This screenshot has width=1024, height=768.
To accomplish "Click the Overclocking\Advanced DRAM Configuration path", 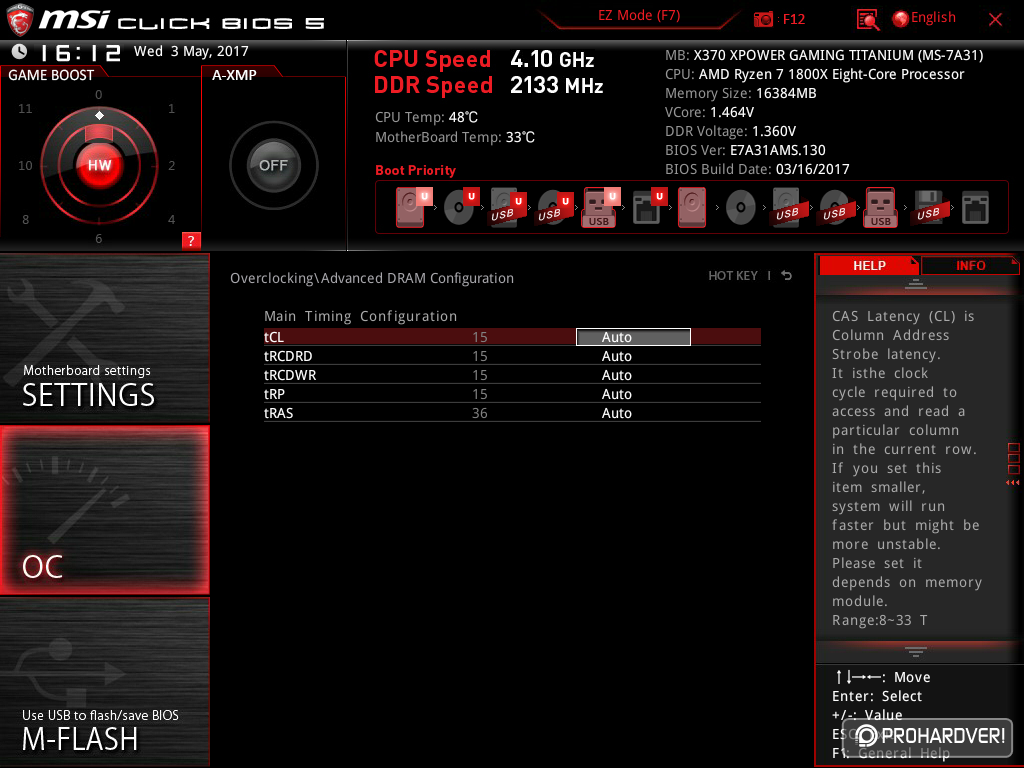I will coord(372,278).
